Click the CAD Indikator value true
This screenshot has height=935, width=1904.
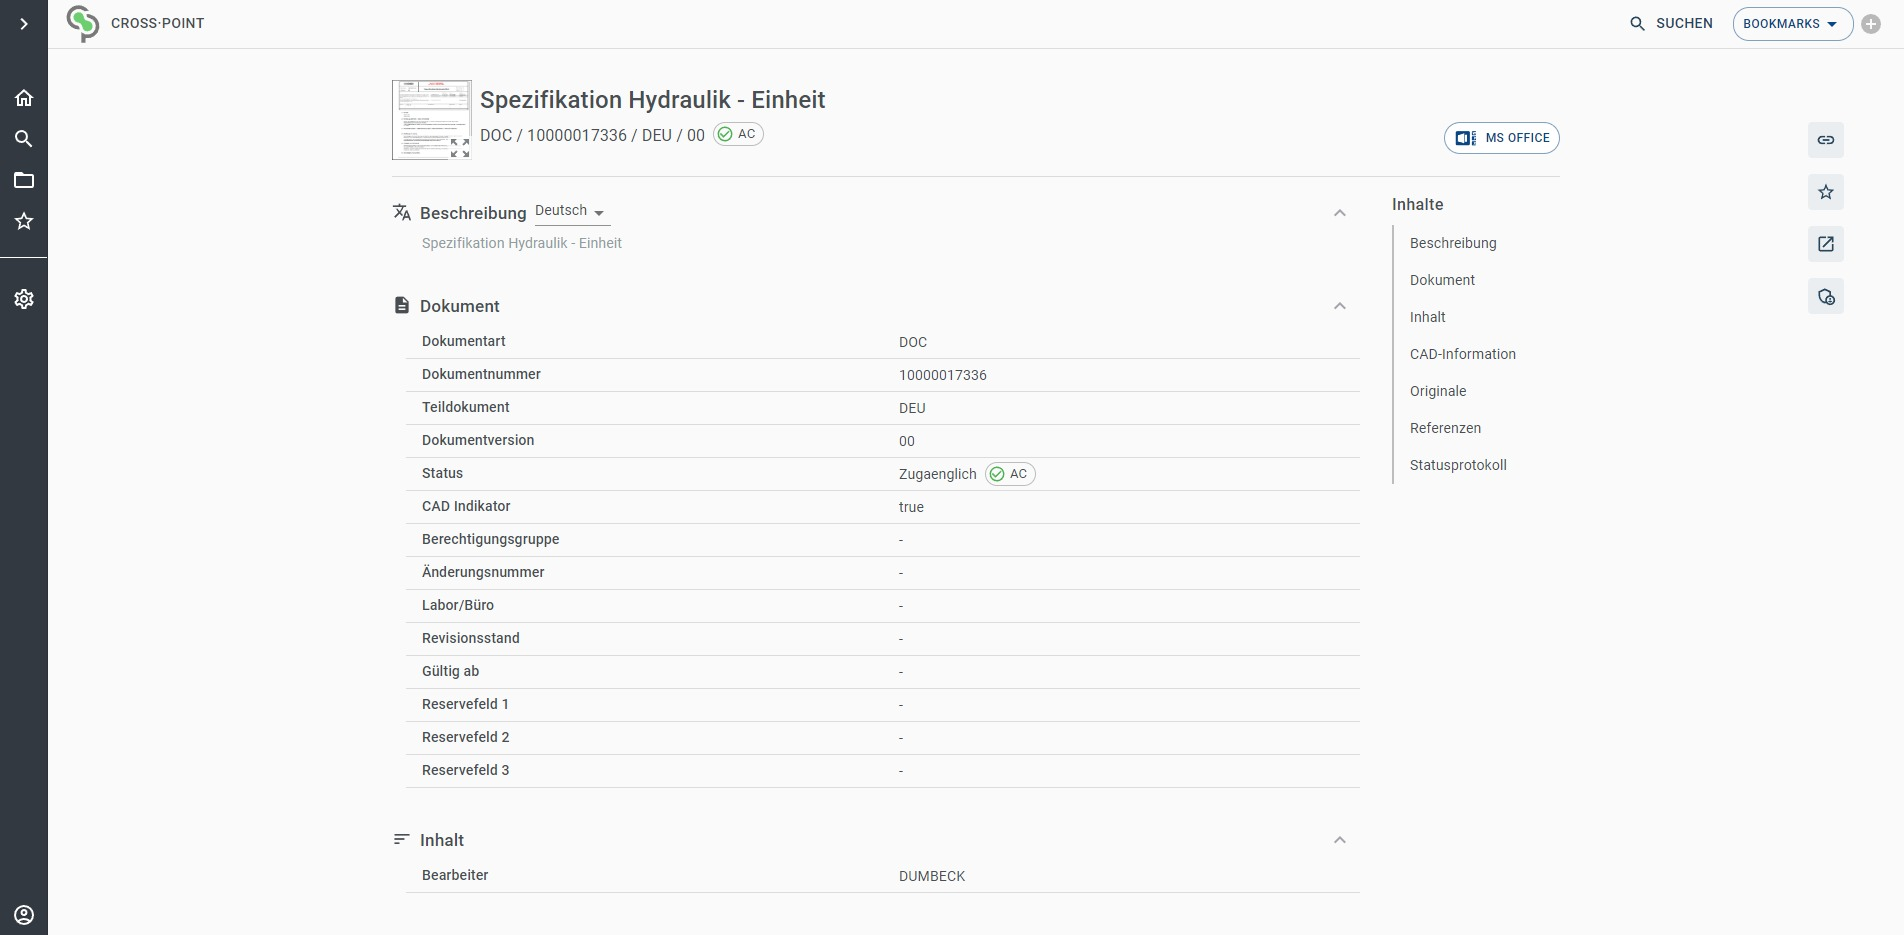click(x=911, y=507)
